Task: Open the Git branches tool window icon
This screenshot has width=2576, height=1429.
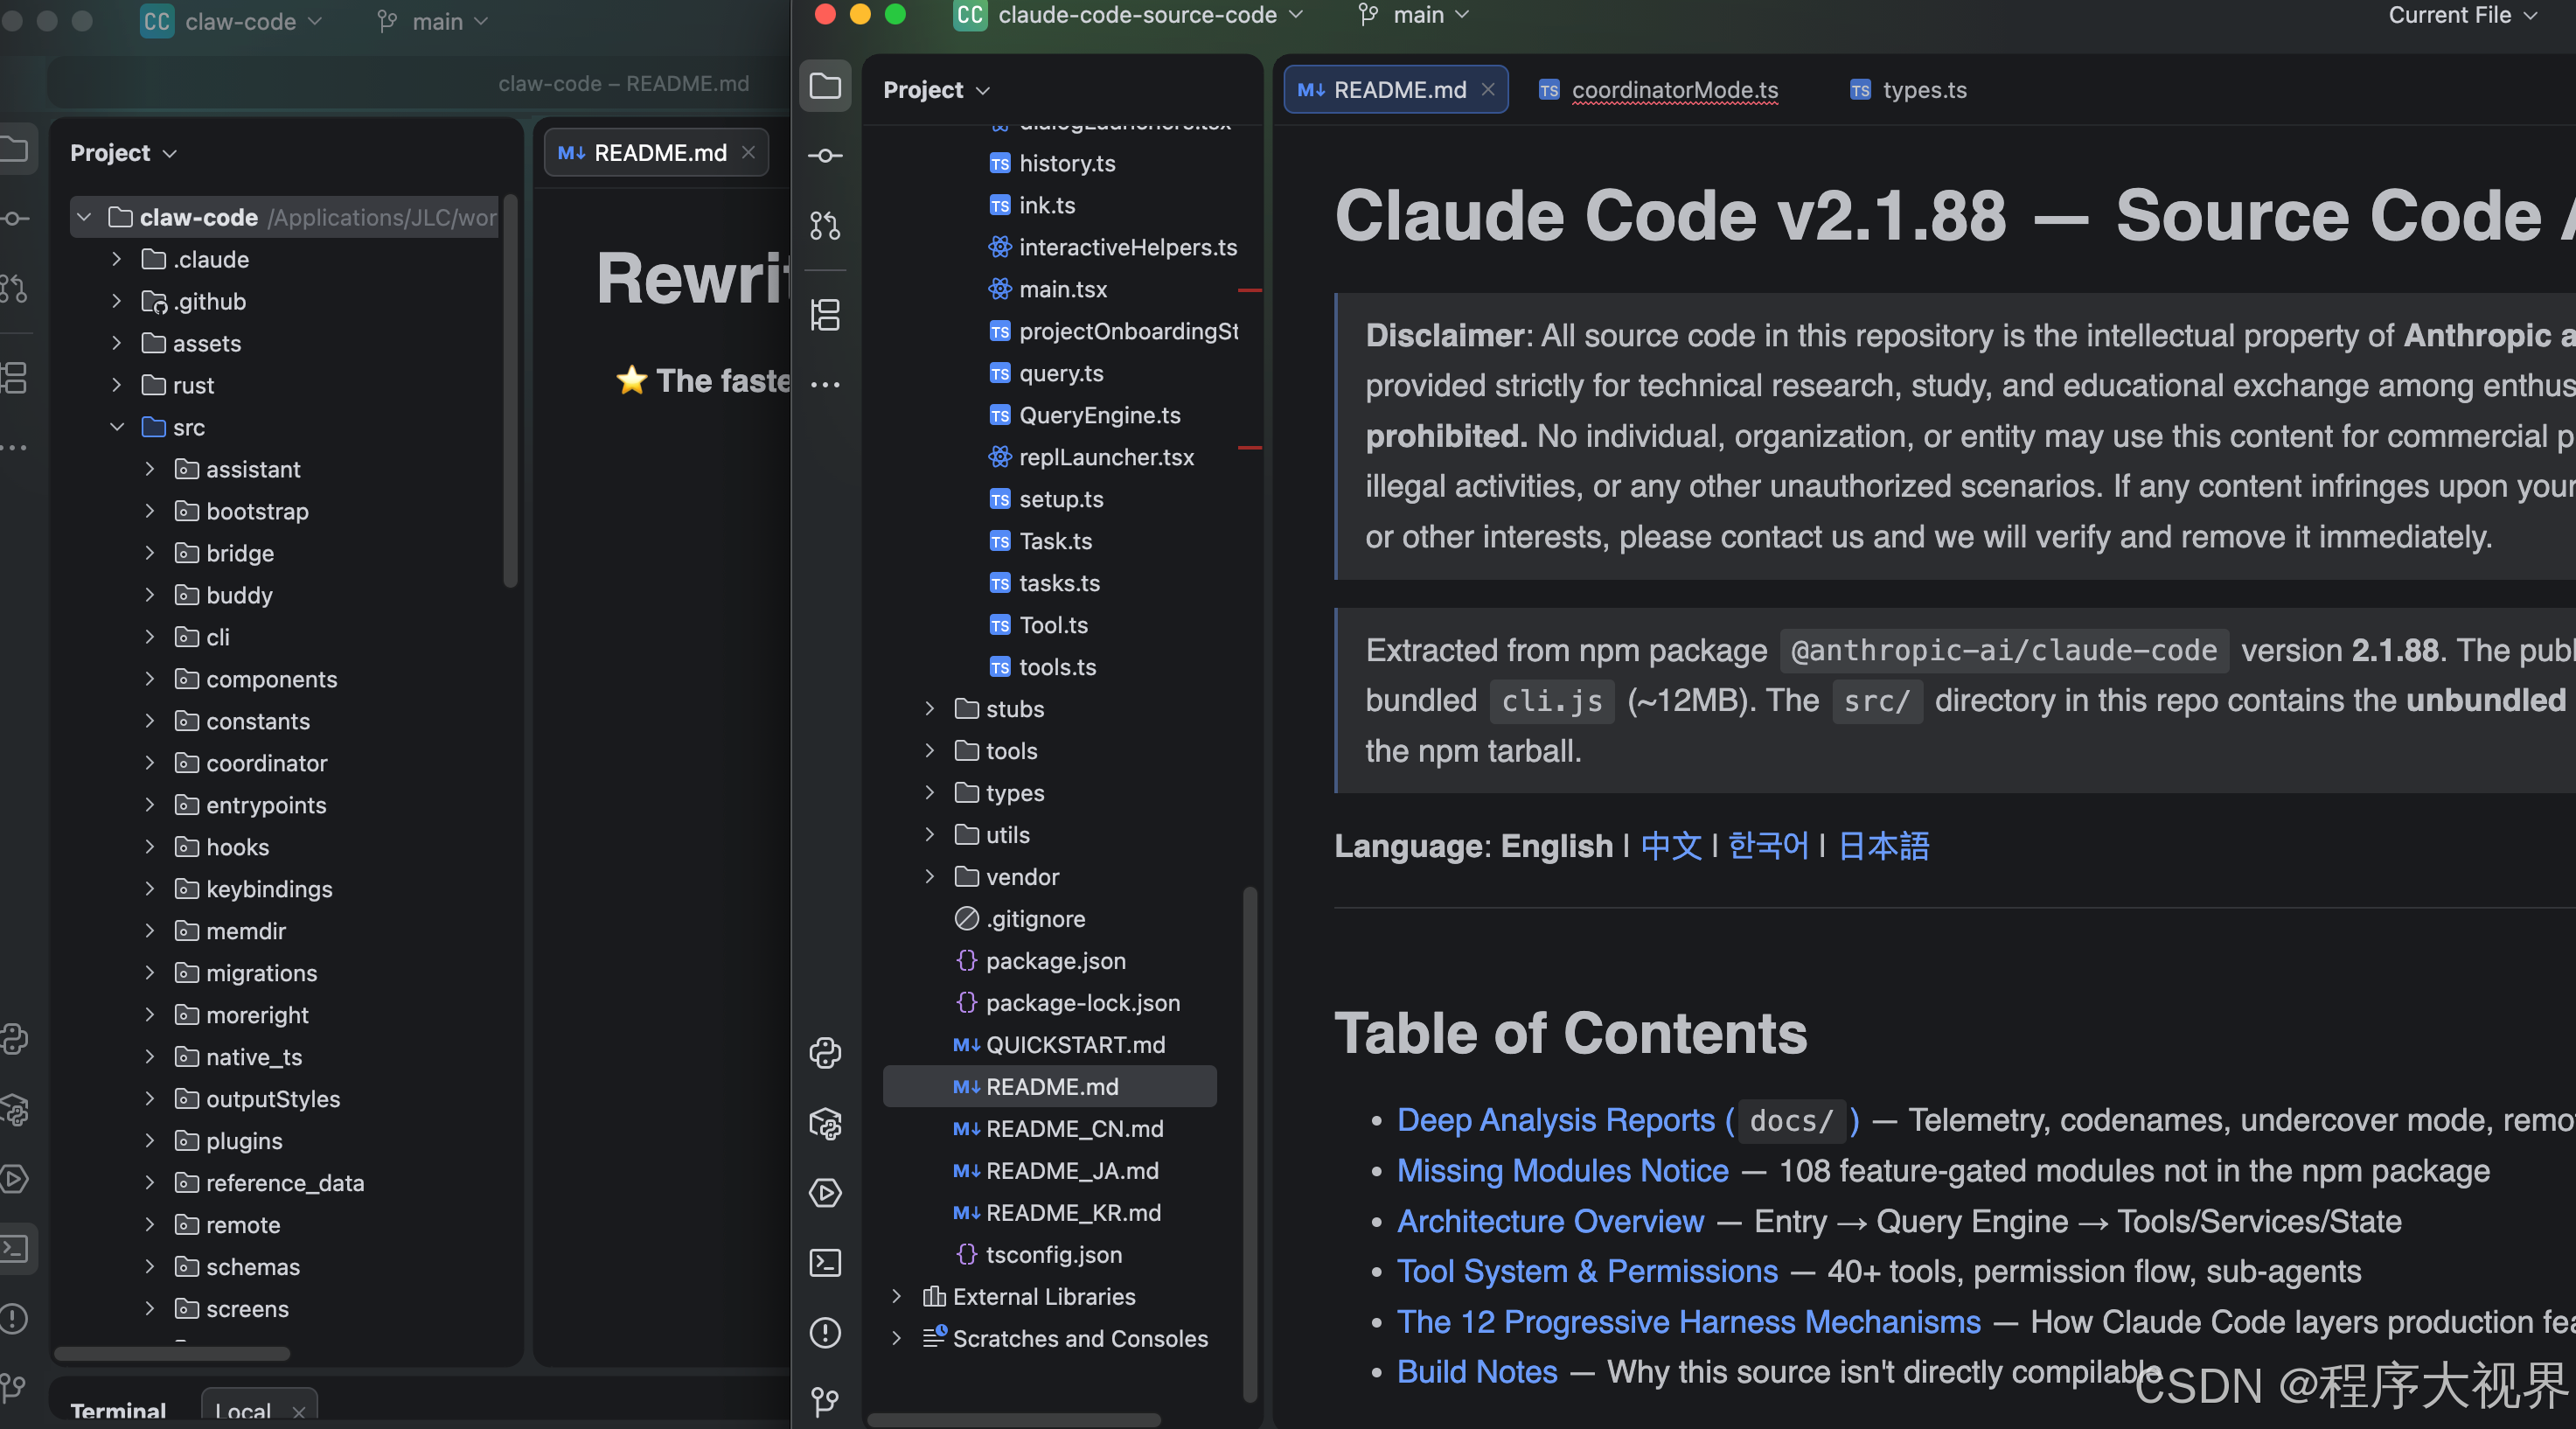Action: pos(825,1401)
